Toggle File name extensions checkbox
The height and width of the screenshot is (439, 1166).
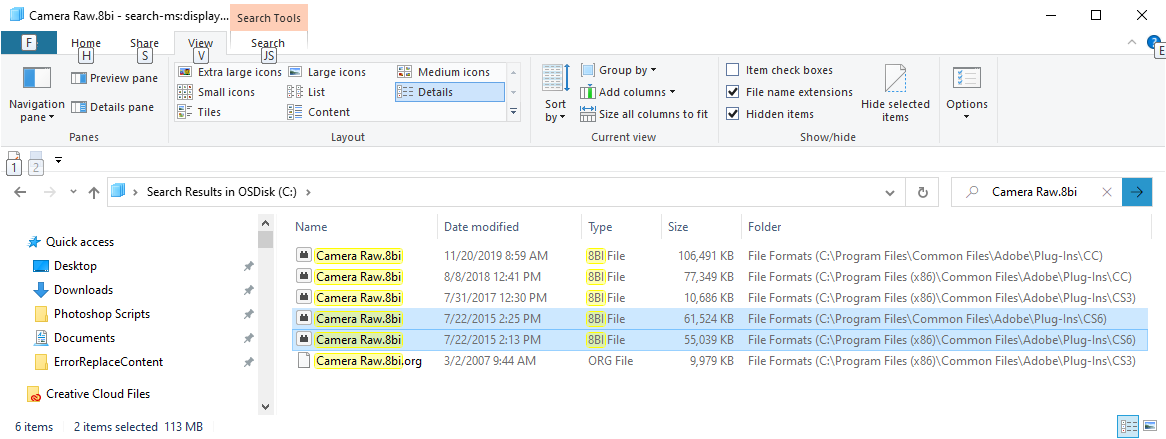coord(733,92)
